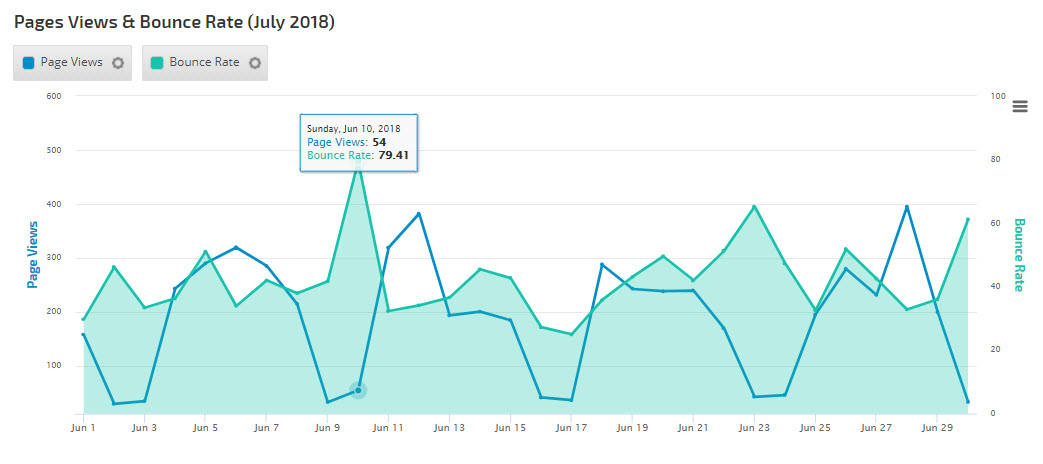Click the Page Views point at Jun 6
This screenshot has height=464, width=1043.
coord(236,247)
